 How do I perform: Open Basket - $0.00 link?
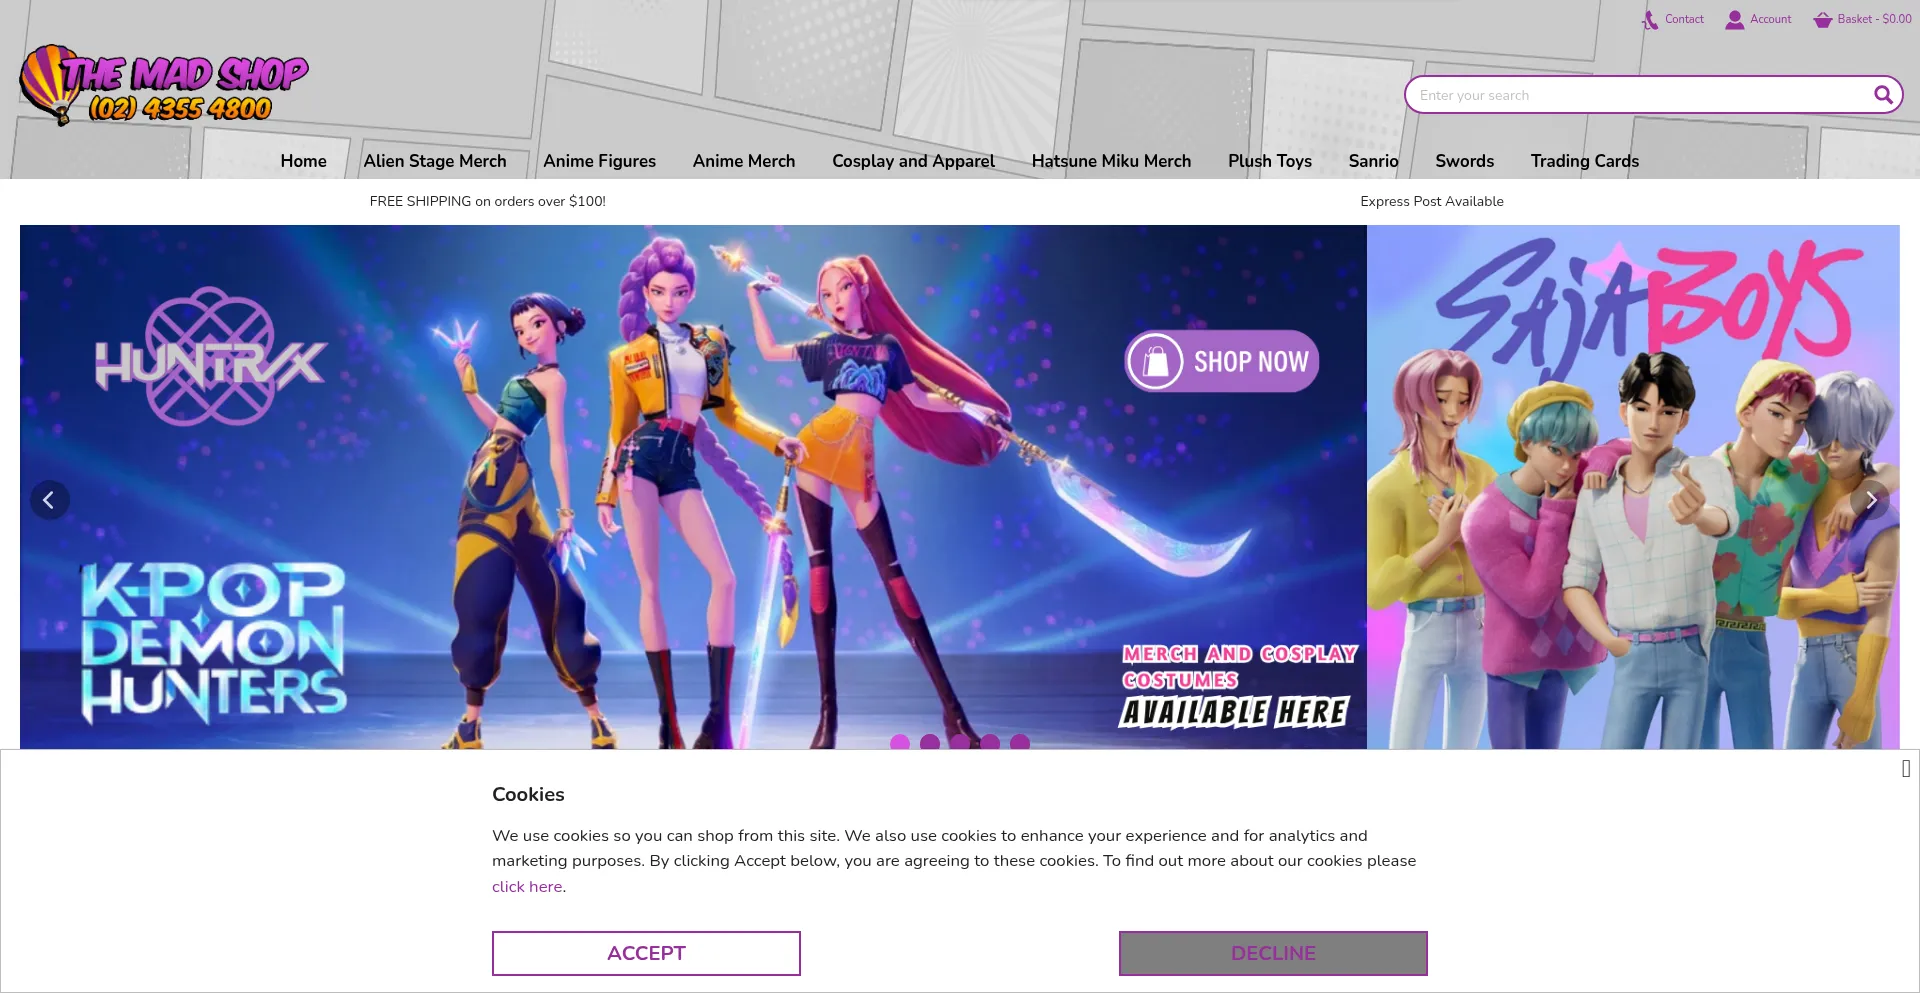pyautogui.click(x=1874, y=19)
